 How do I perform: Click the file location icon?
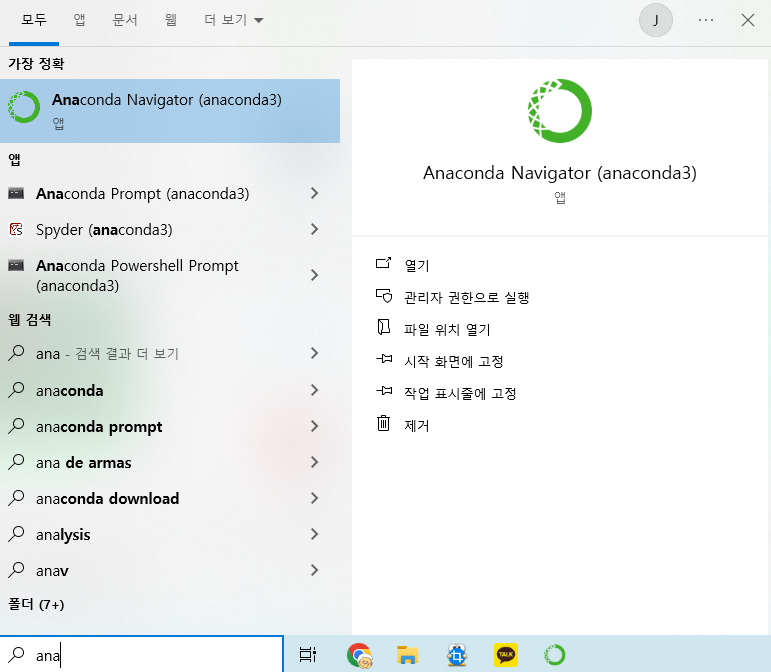point(384,327)
